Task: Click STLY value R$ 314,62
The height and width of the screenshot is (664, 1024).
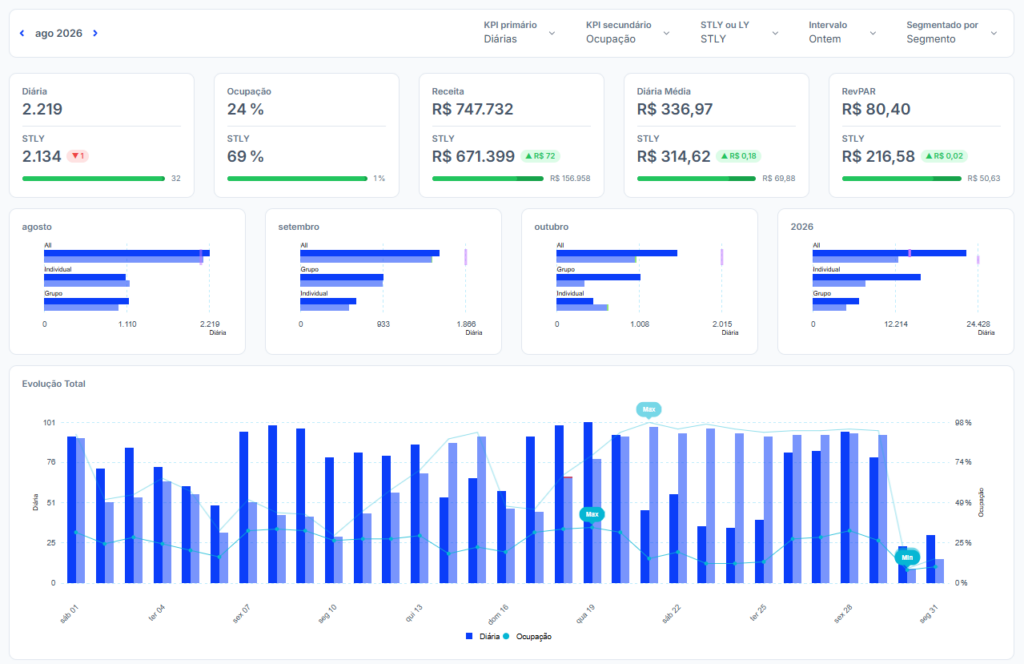Action: [x=674, y=157]
